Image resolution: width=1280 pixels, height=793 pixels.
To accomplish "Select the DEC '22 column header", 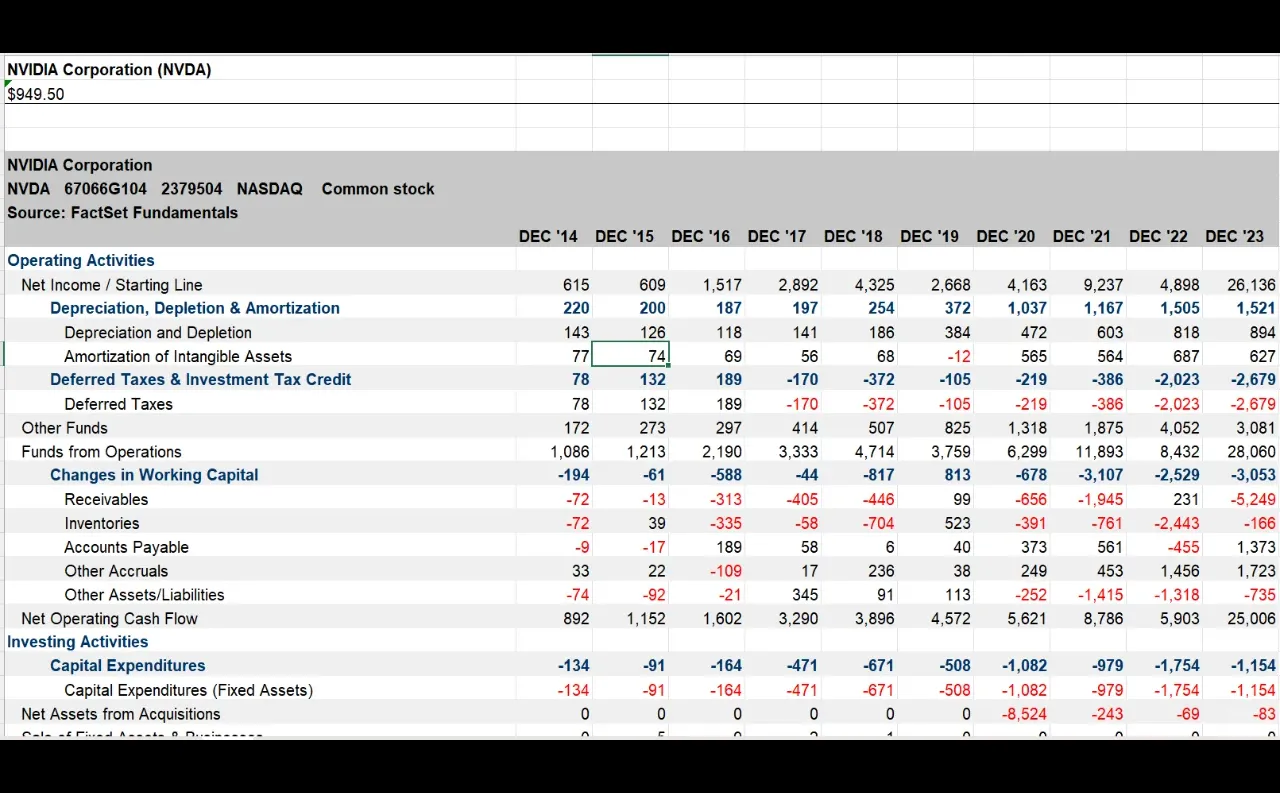I will click(x=1158, y=236).
